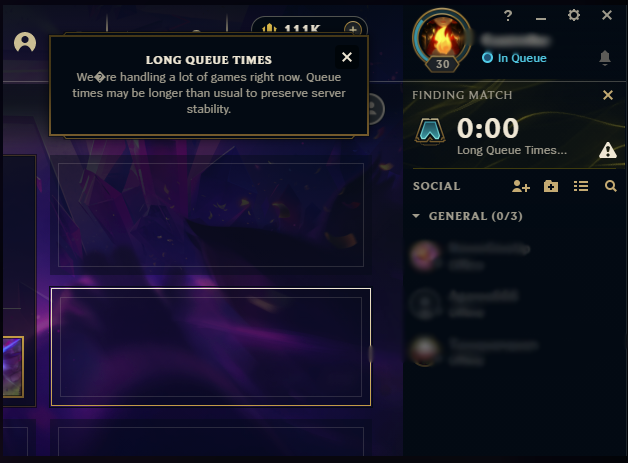Dismiss the Long Queue Times popup
The image size is (628, 463).
347,57
